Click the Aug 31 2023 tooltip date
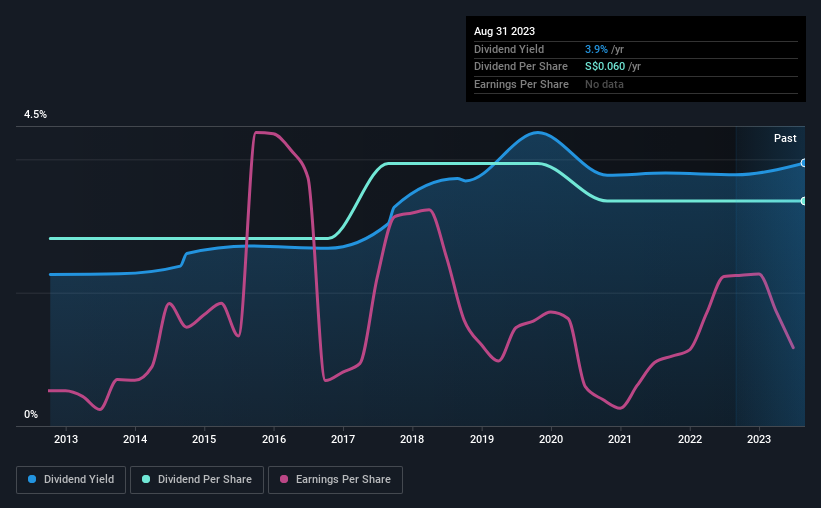The width and height of the screenshot is (821, 508). 504,31
